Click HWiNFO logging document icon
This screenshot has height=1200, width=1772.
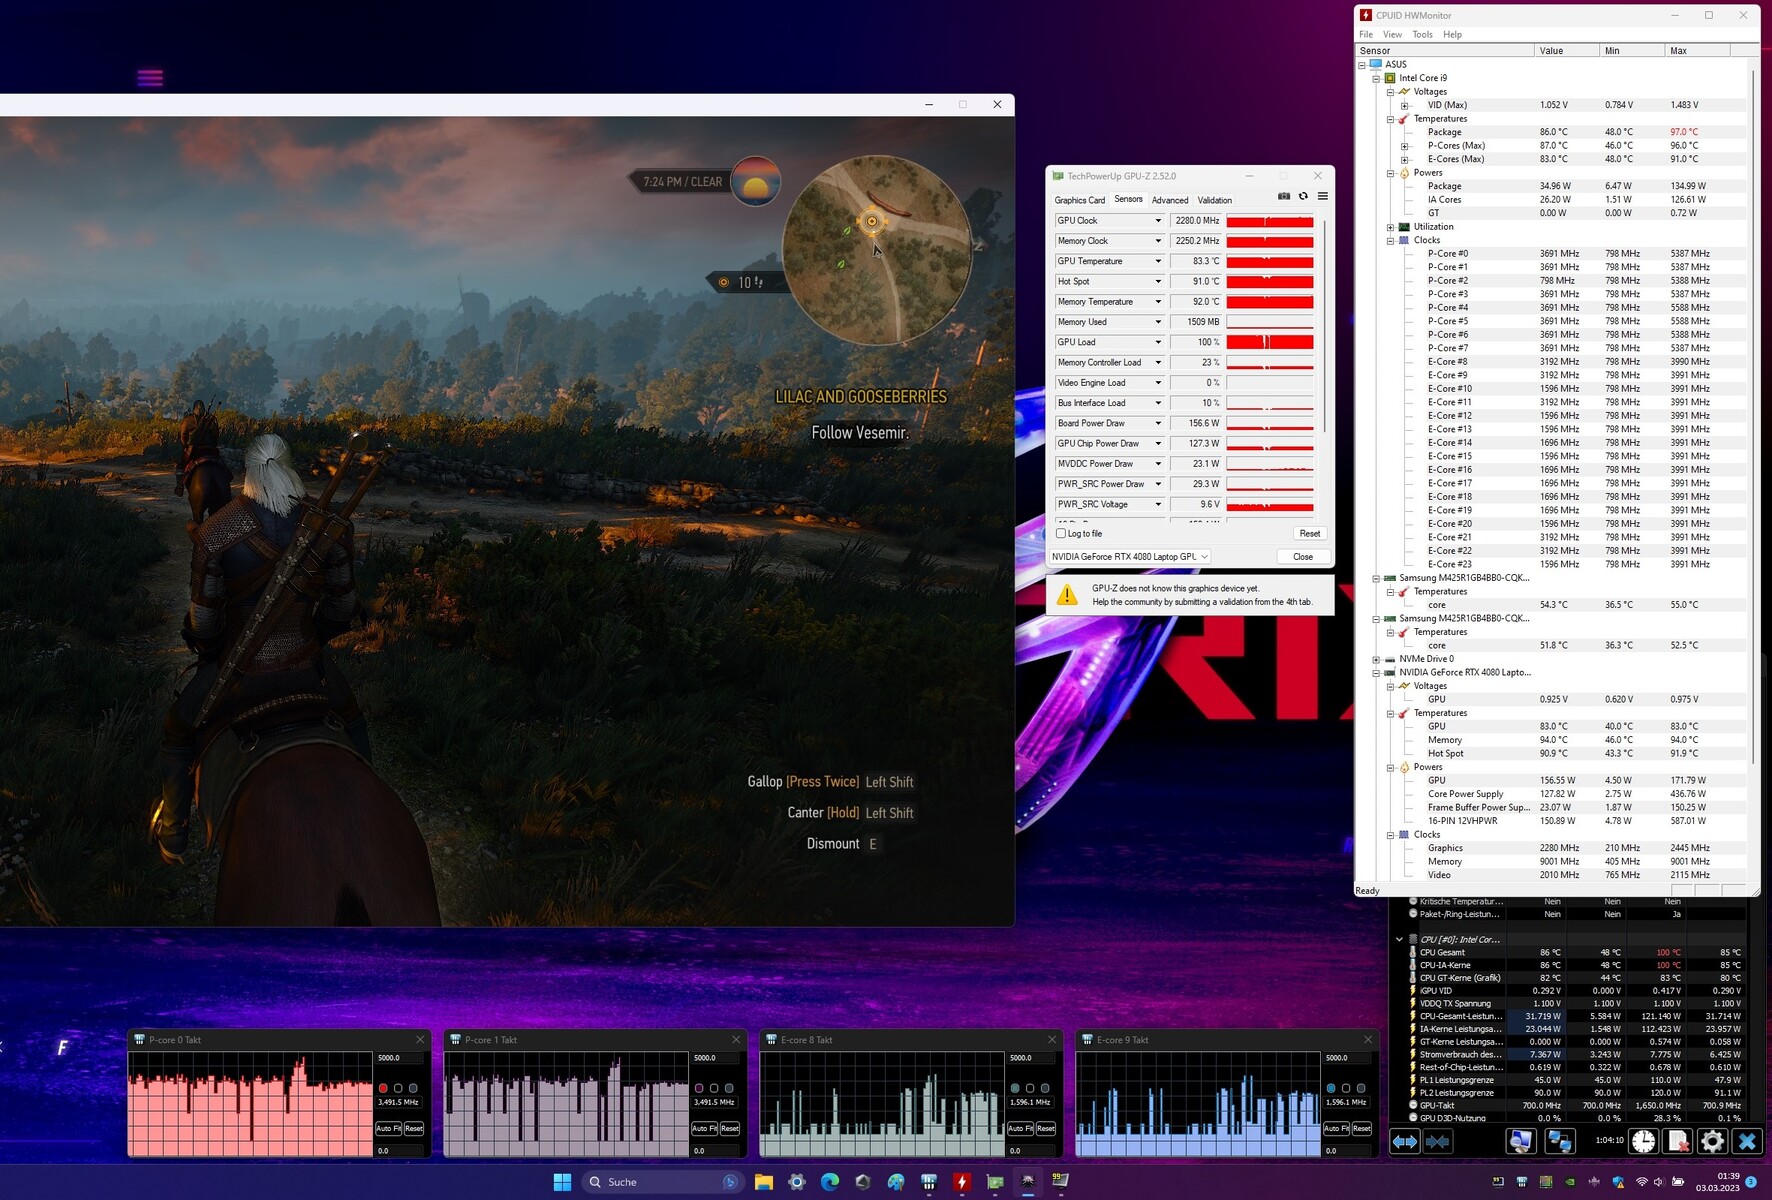tap(1678, 1141)
